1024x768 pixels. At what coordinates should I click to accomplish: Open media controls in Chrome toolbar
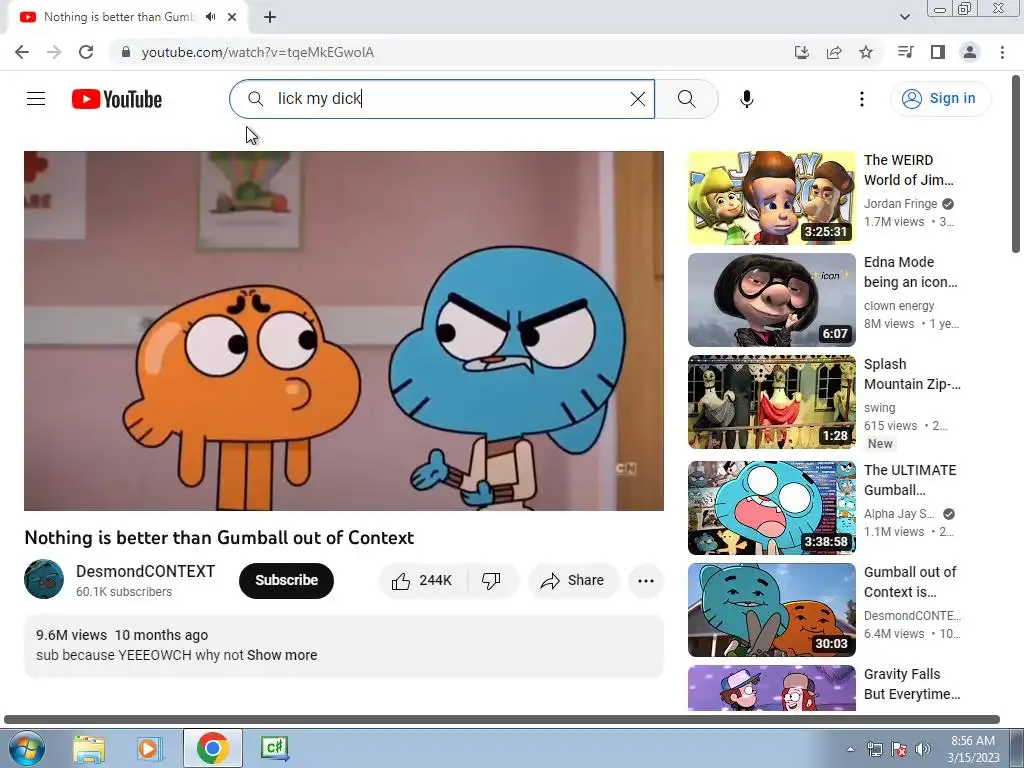905,52
